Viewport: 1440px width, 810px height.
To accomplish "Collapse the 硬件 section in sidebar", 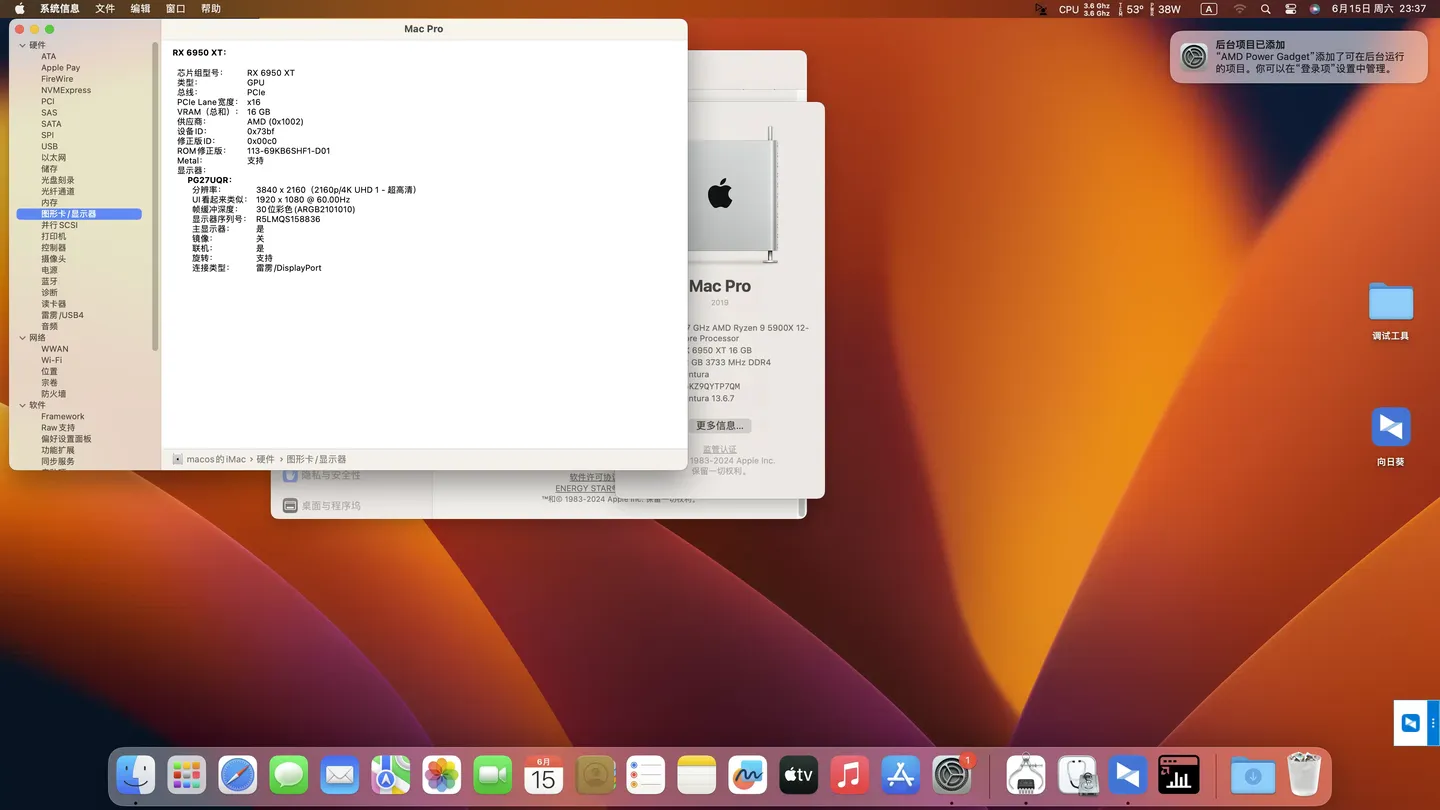I will [x=22, y=45].
